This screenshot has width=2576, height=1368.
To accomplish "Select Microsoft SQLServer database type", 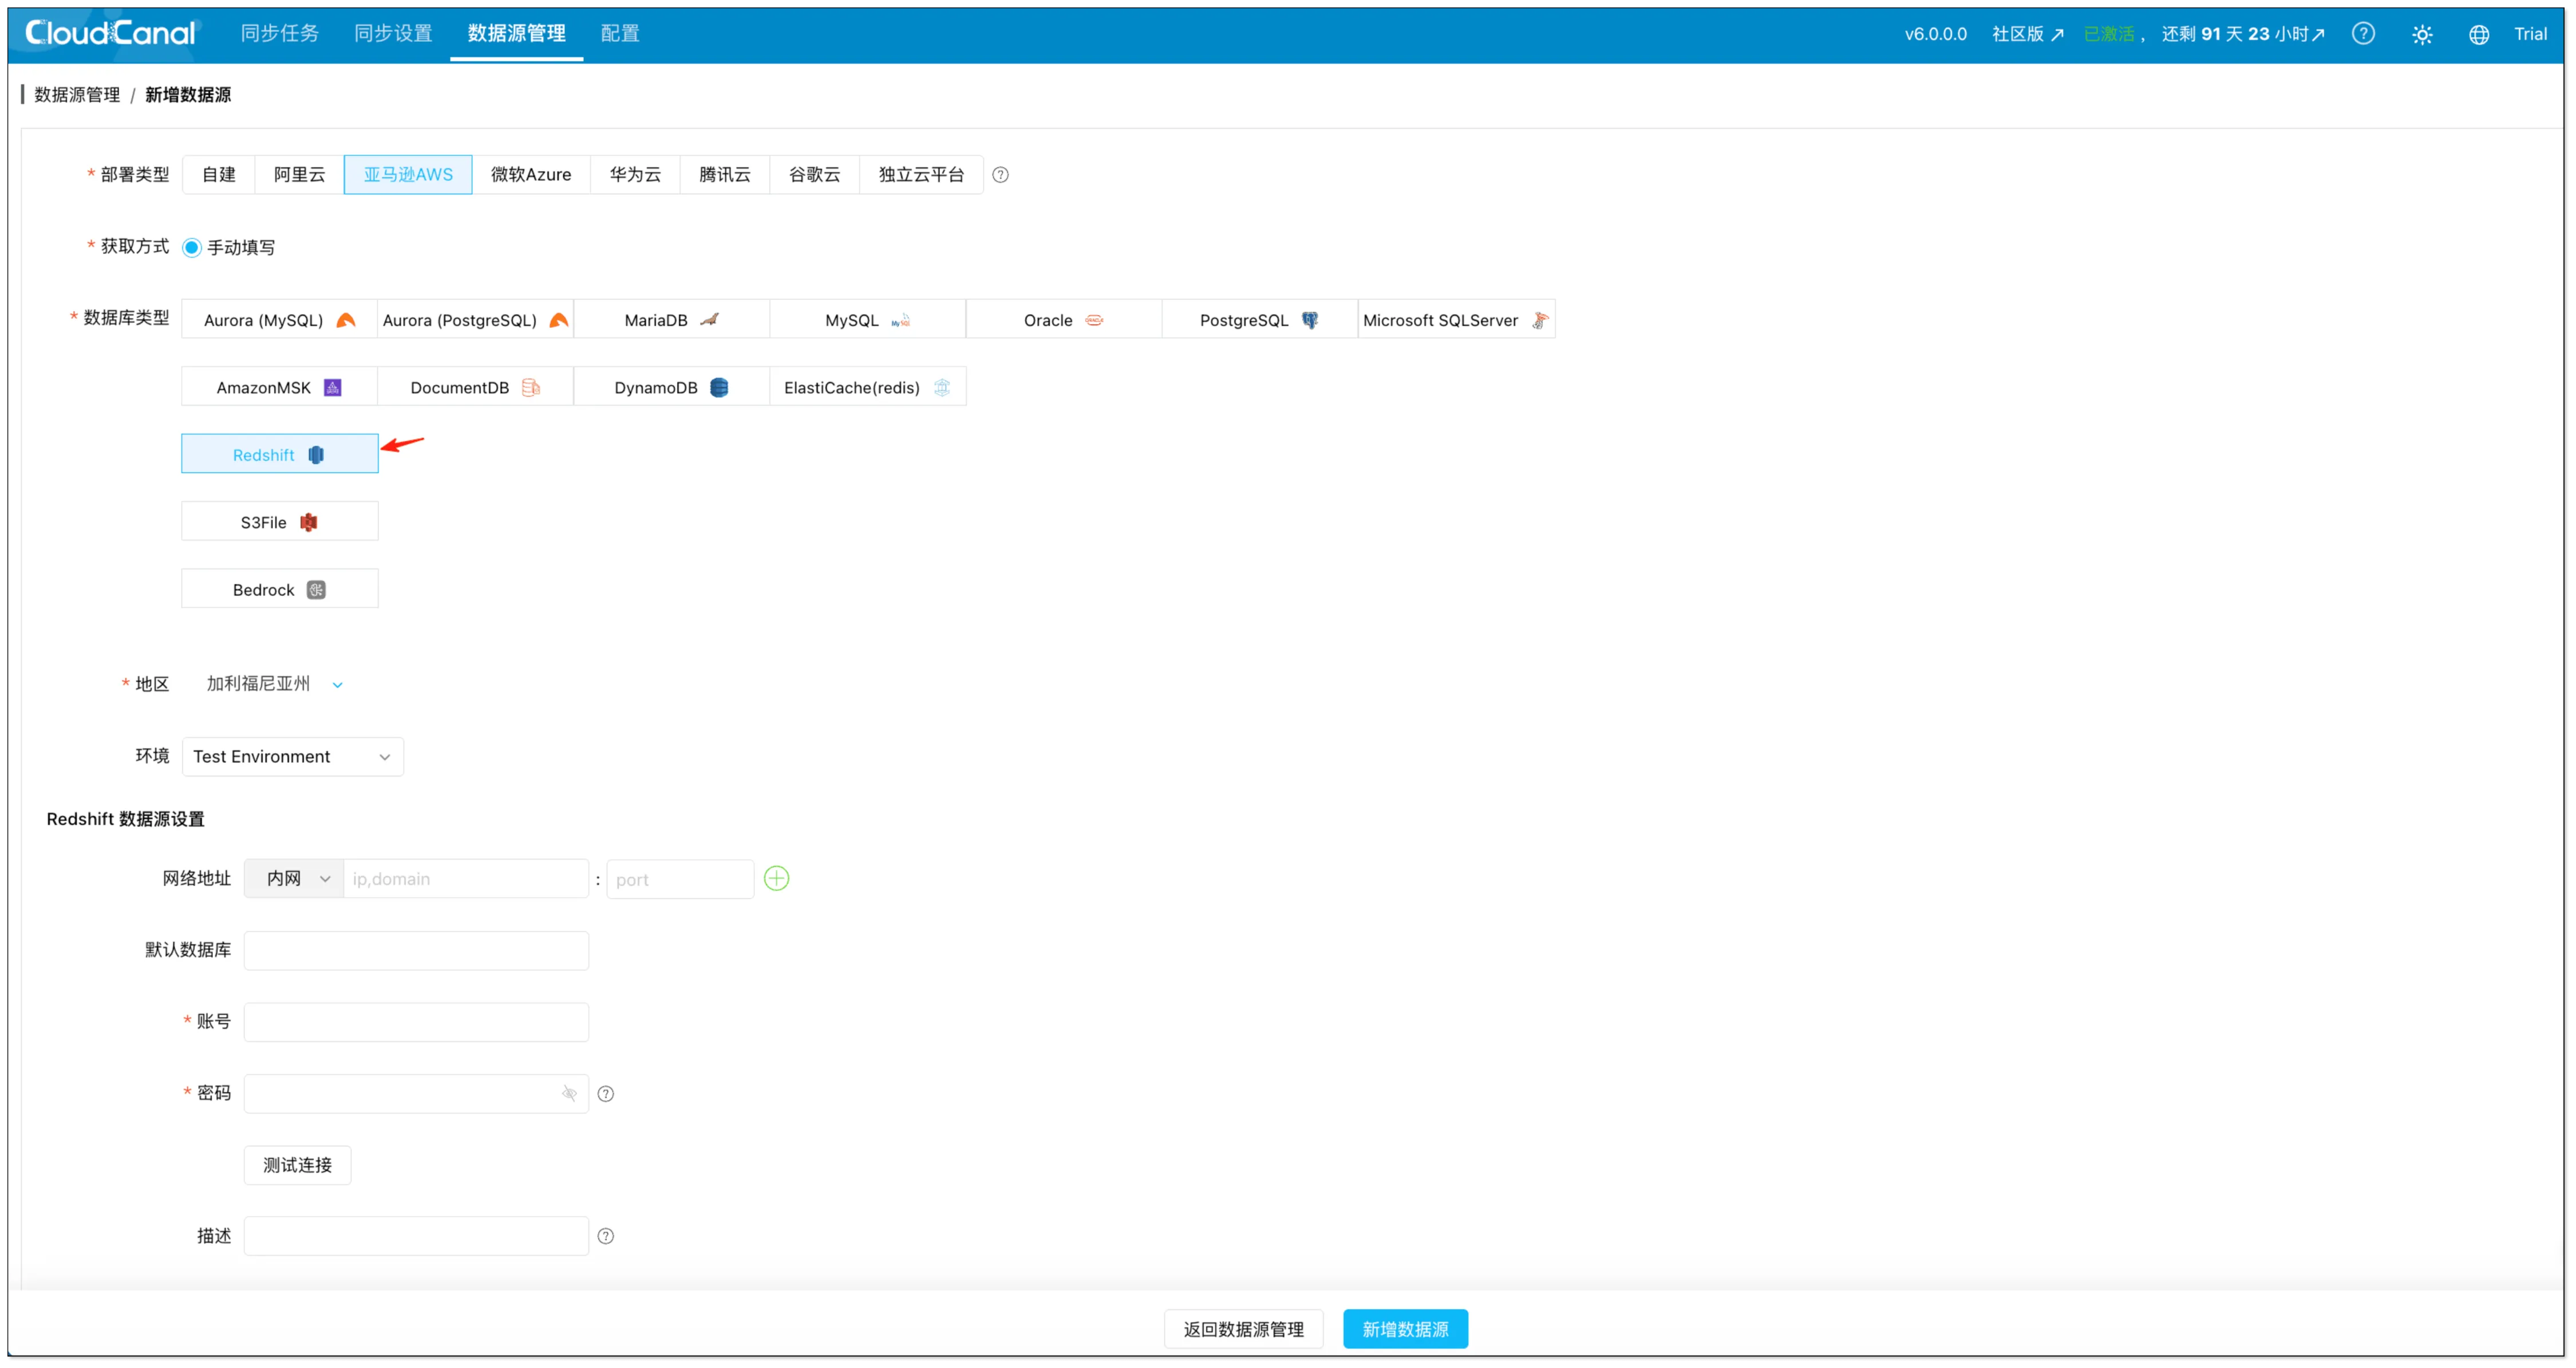I will pos(1456,320).
